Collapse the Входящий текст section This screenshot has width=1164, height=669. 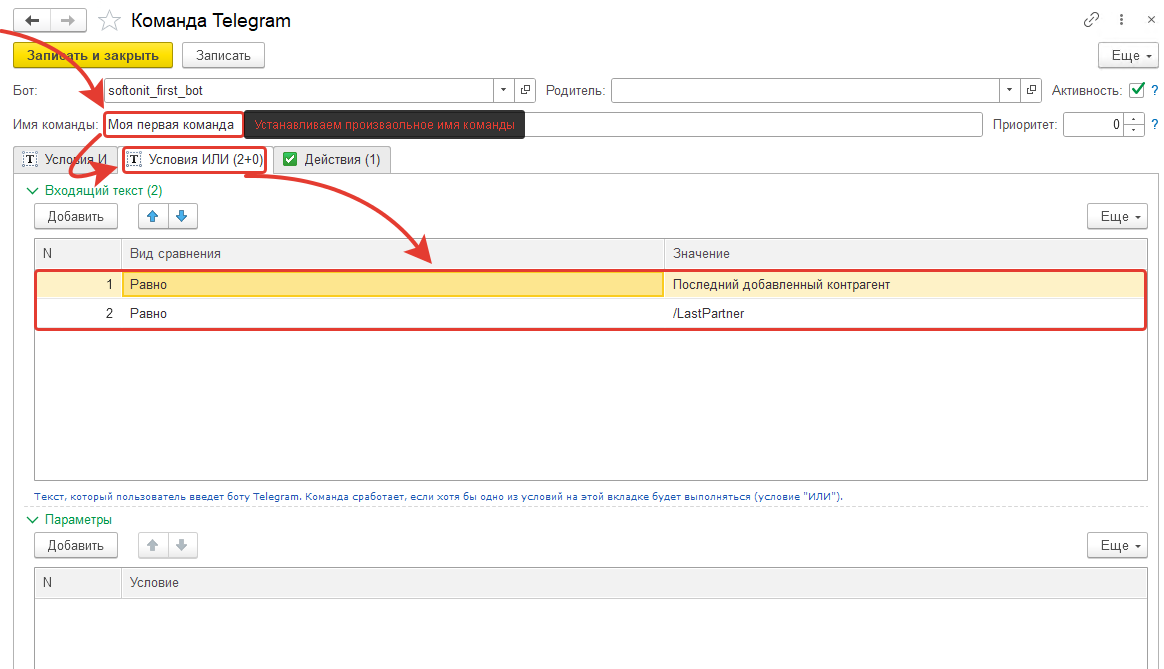[x=31, y=190]
